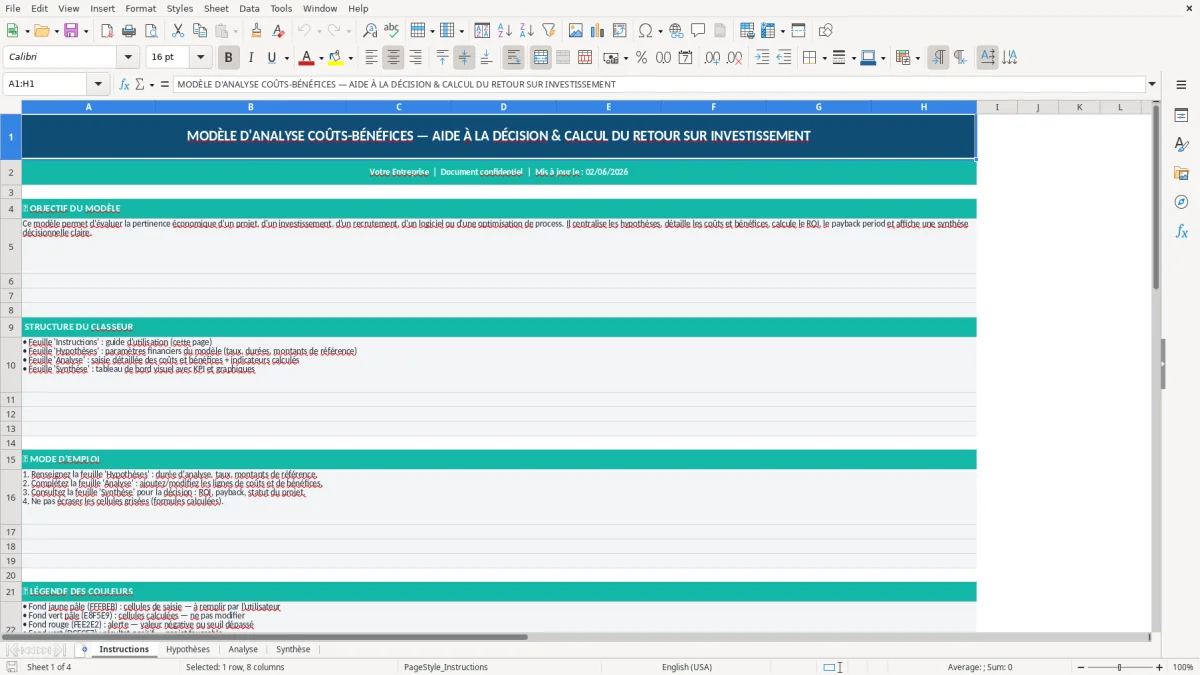Open the sidebar Navigator panel
This screenshot has height=675, width=1200.
(x=1181, y=203)
